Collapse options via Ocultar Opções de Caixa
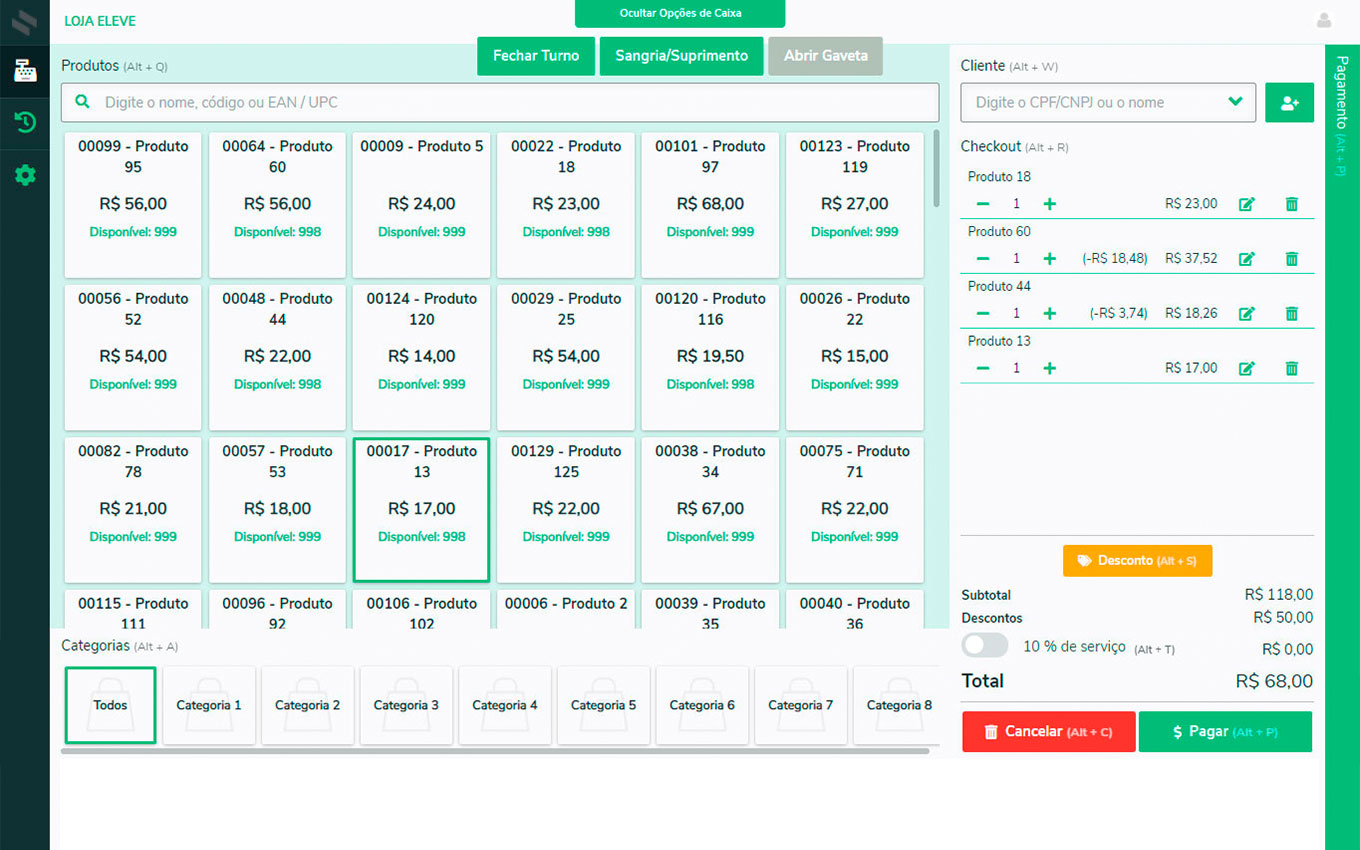 (679, 14)
